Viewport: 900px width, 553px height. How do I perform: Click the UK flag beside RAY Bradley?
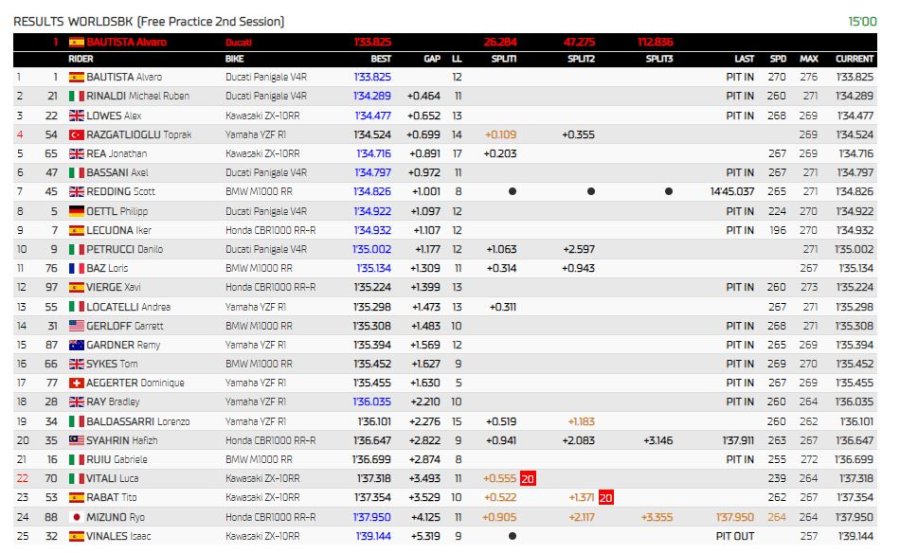[x=76, y=401]
